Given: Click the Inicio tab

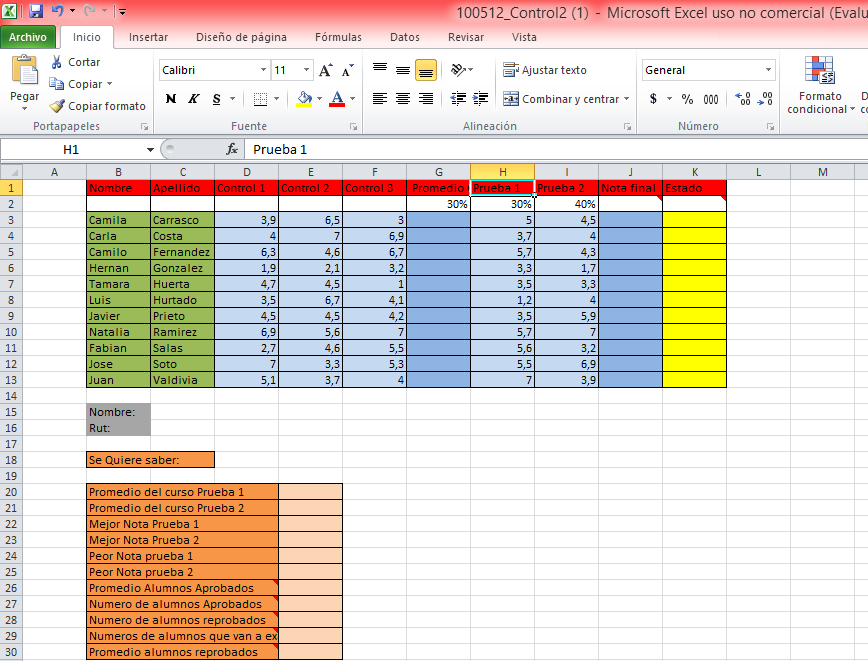Looking at the screenshot, I should click(x=87, y=37).
